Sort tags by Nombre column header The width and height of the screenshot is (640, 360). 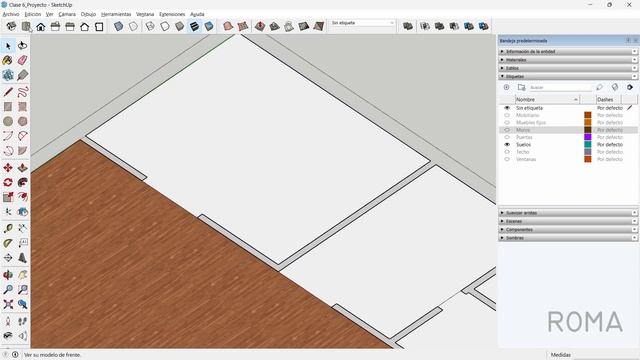click(547, 100)
